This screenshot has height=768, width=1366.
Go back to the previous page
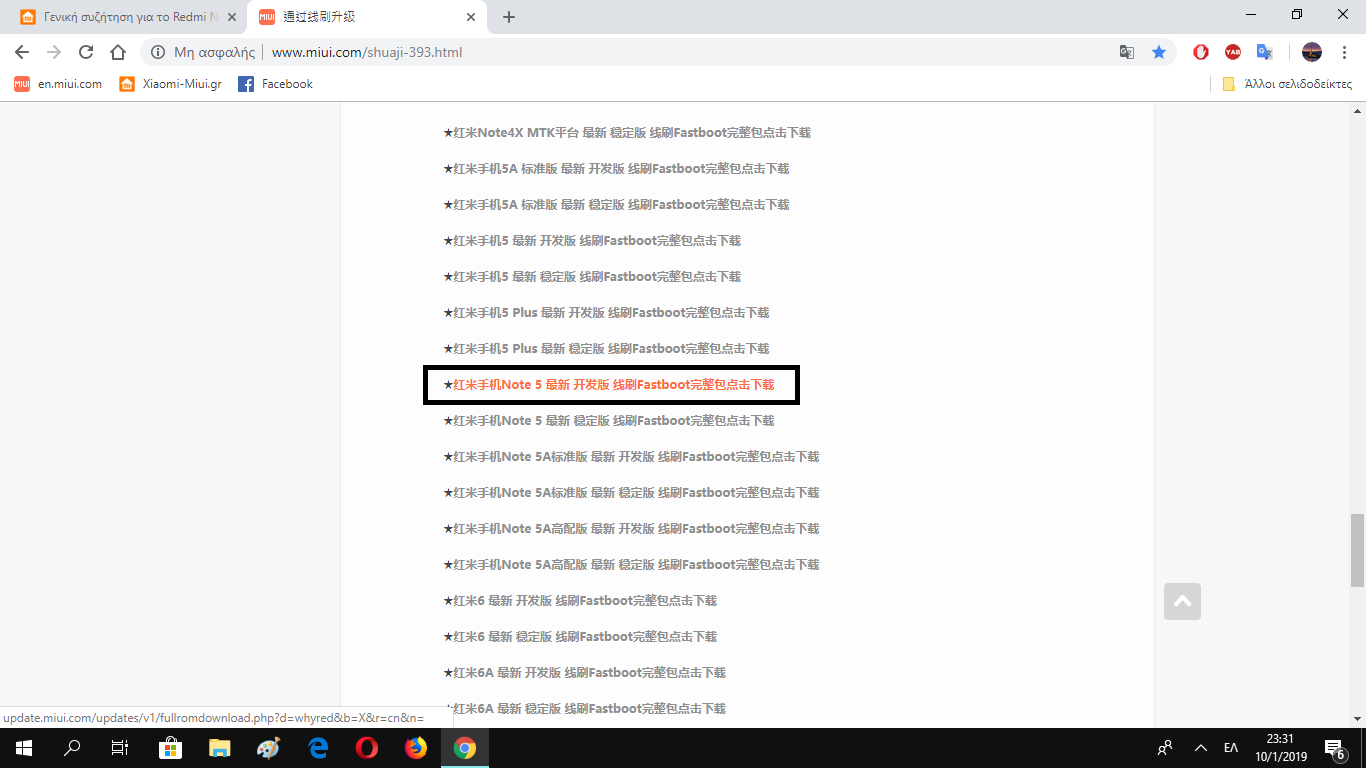(22, 52)
